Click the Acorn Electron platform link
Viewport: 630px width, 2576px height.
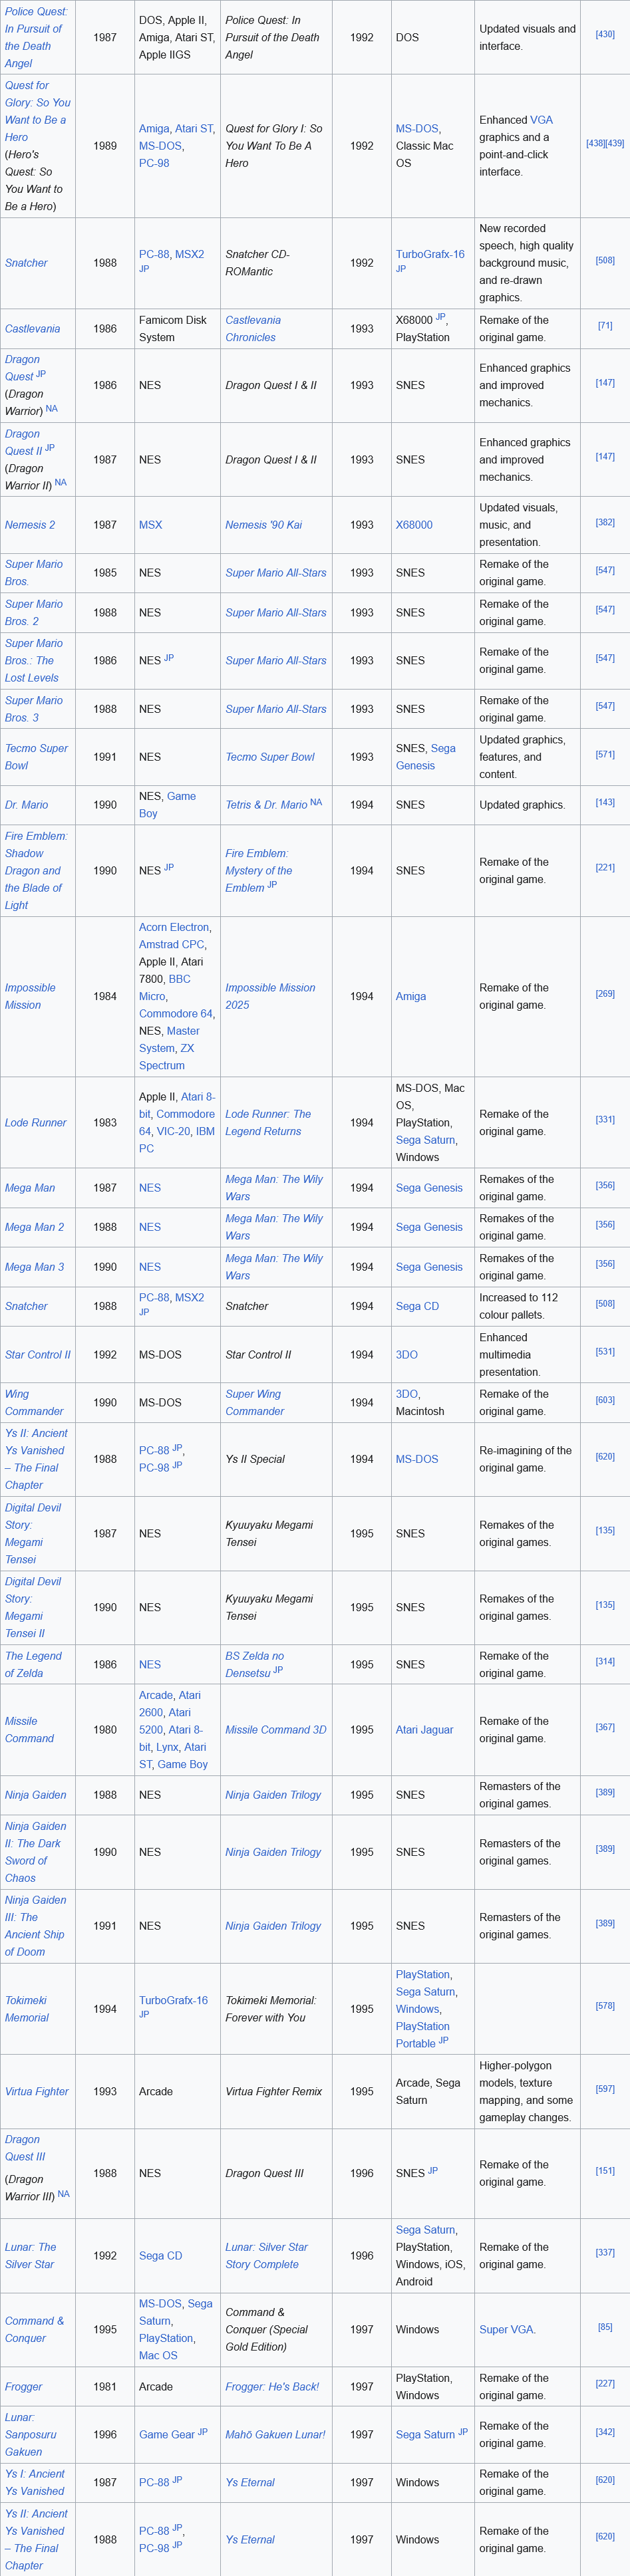[174, 927]
